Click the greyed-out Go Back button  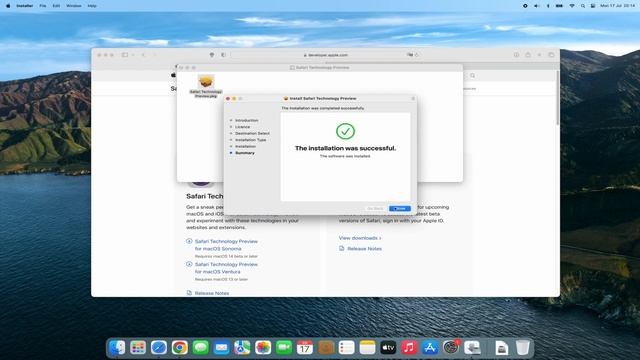375,209
